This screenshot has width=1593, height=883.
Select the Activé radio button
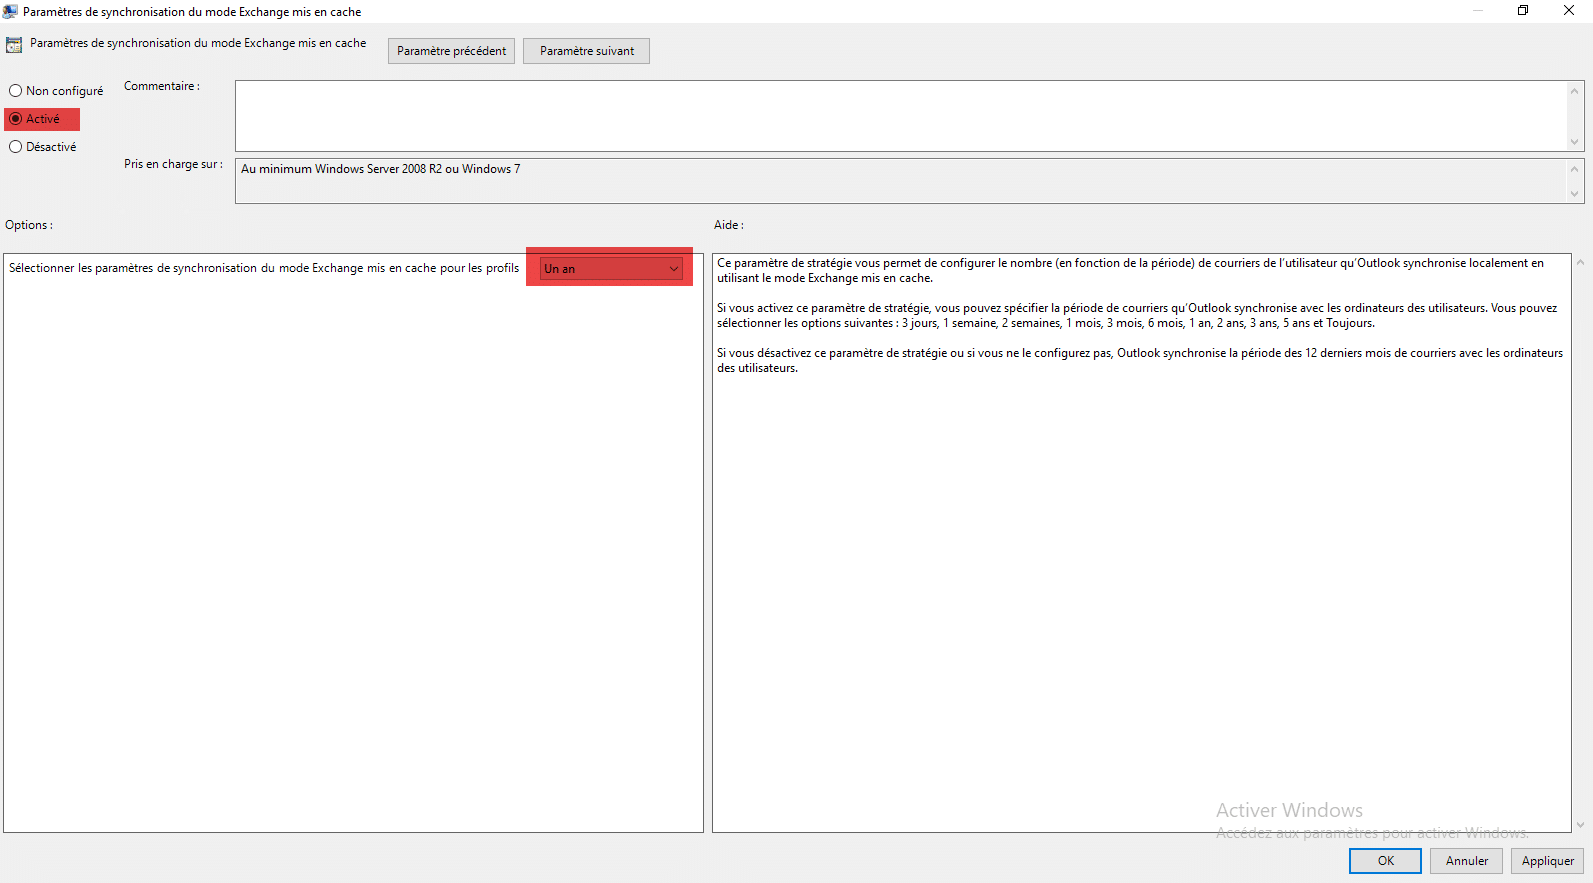point(16,119)
